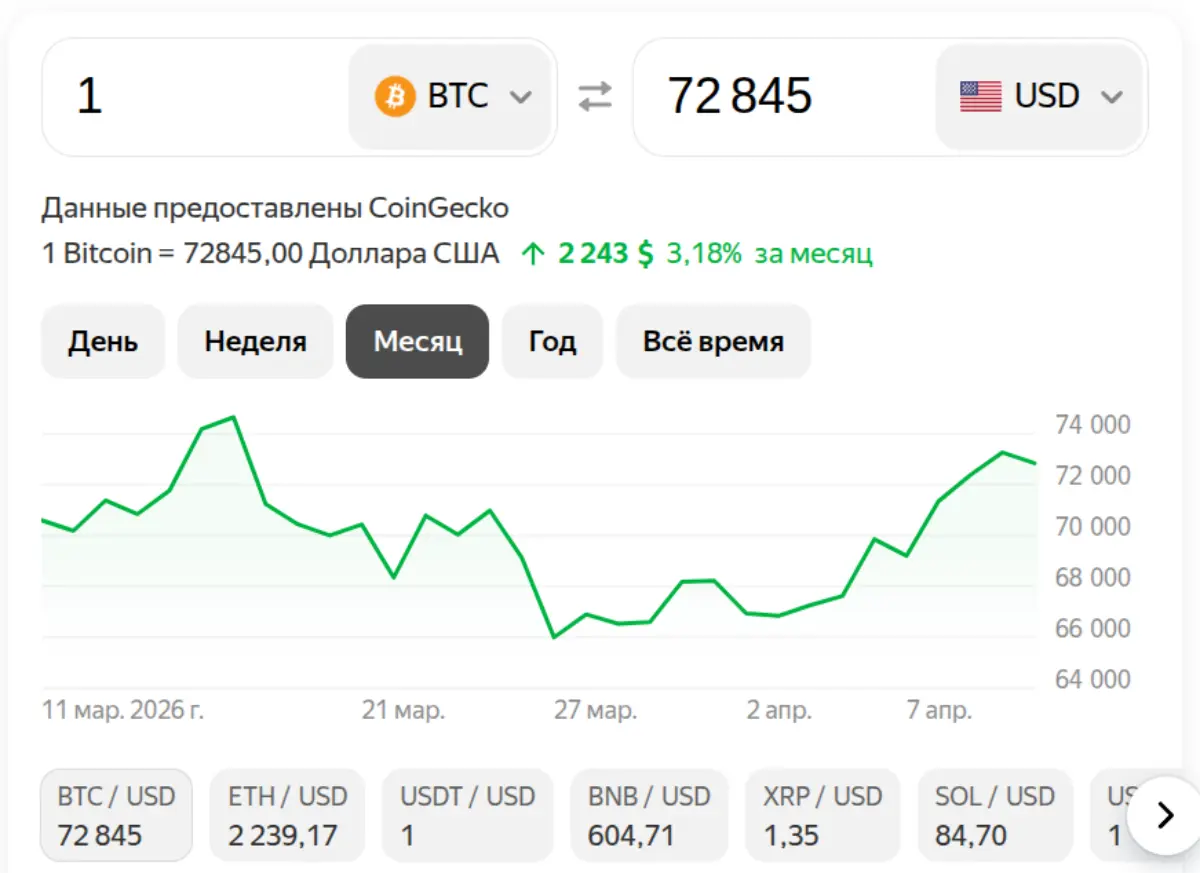Switch chart to Неделя view

click(x=255, y=341)
